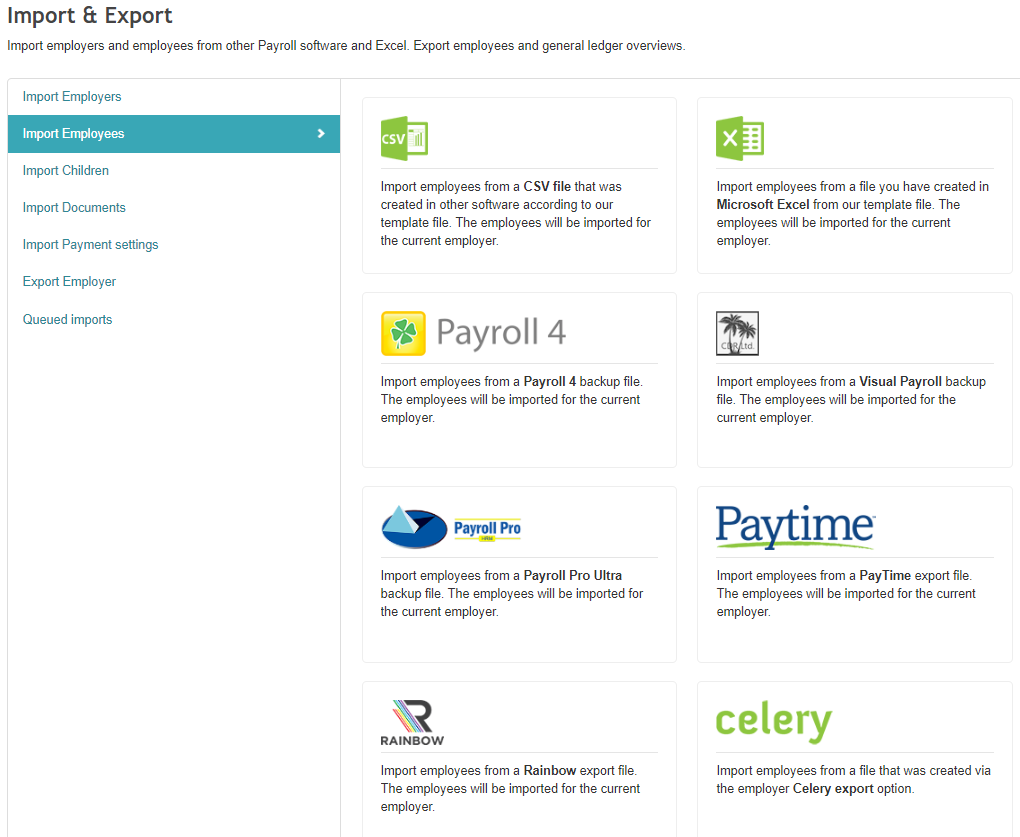Click the green celery logo
Viewport: 1020px width, 837px height.
click(773, 721)
